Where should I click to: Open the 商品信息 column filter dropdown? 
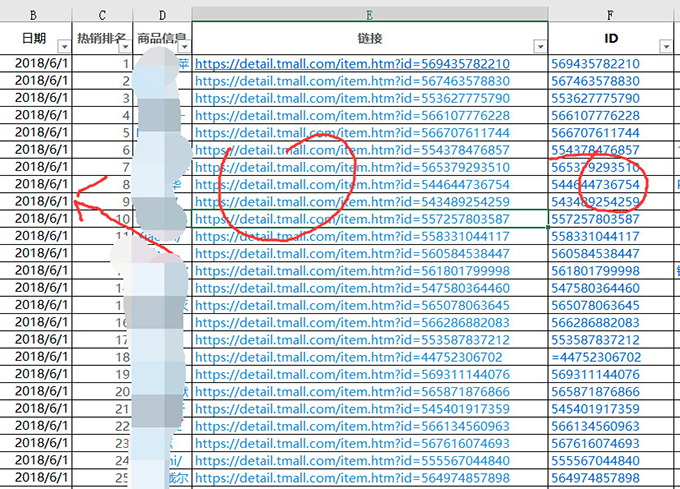click(184, 46)
